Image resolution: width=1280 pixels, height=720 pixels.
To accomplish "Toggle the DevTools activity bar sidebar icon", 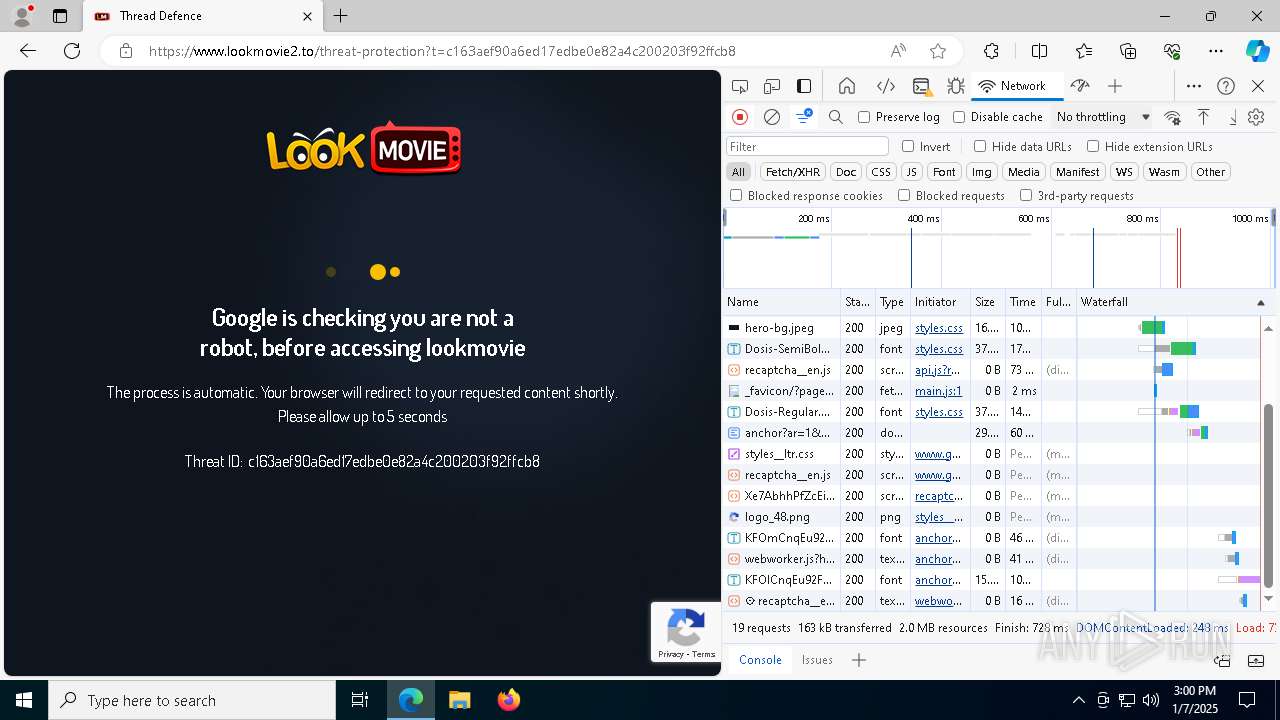I will point(804,86).
